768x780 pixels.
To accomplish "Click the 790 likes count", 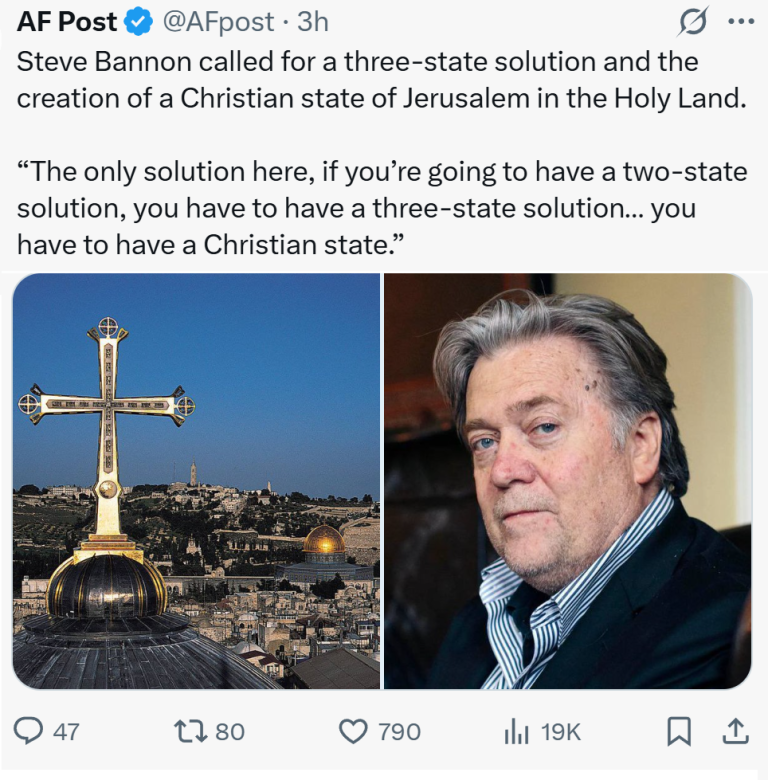I will [399, 732].
